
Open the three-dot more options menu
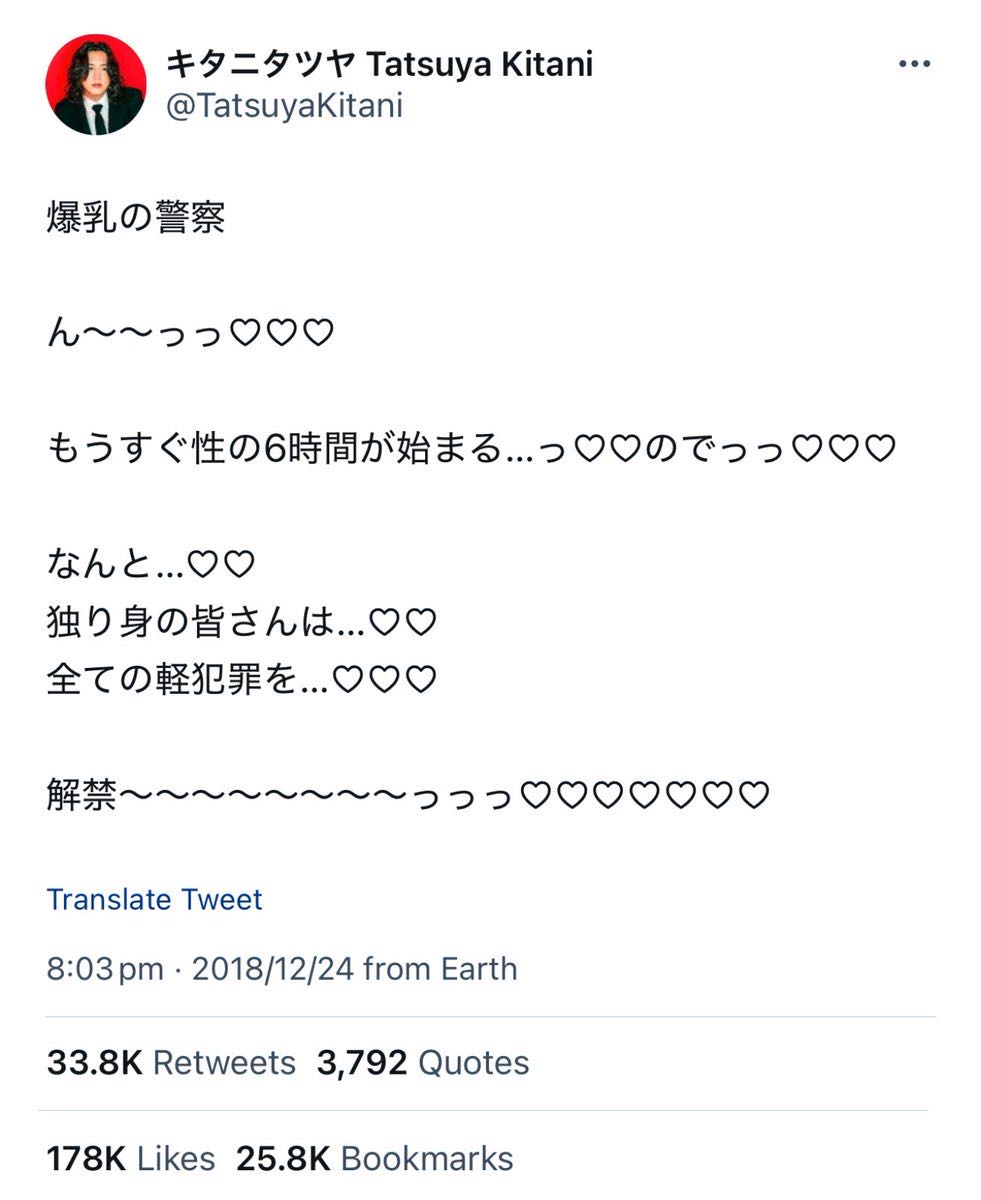tap(914, 66)
